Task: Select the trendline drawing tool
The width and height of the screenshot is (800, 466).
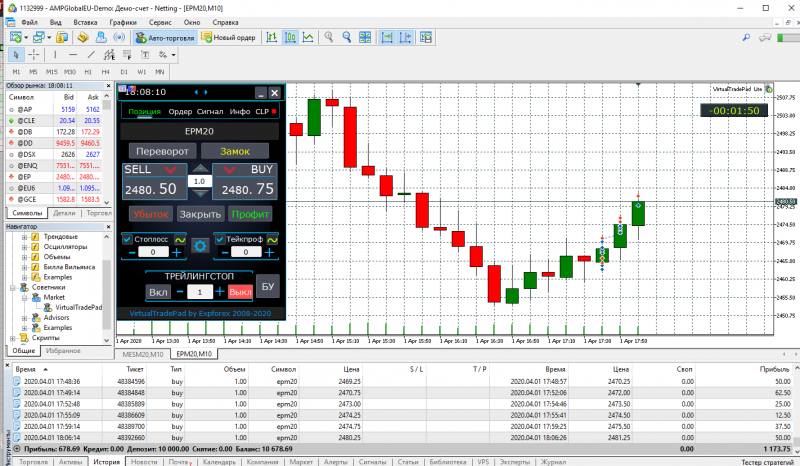Action: pyautogui.click(x=91, y=55)
